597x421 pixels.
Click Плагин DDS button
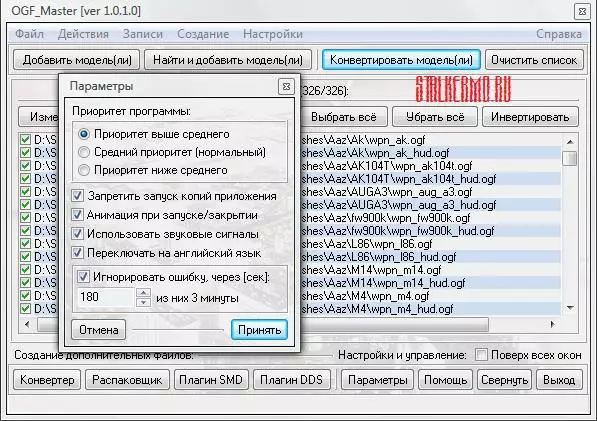tap(291, 380)
